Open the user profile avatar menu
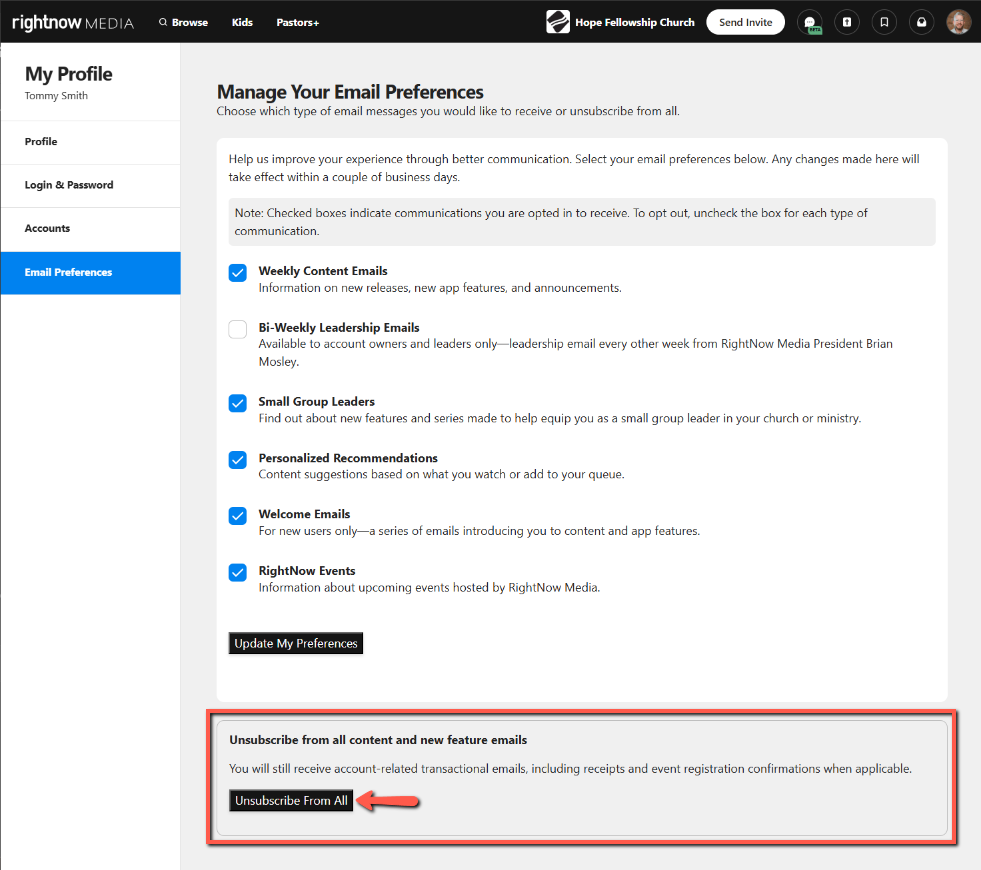The width and height of the screenshot is (981, 870). 958,22
